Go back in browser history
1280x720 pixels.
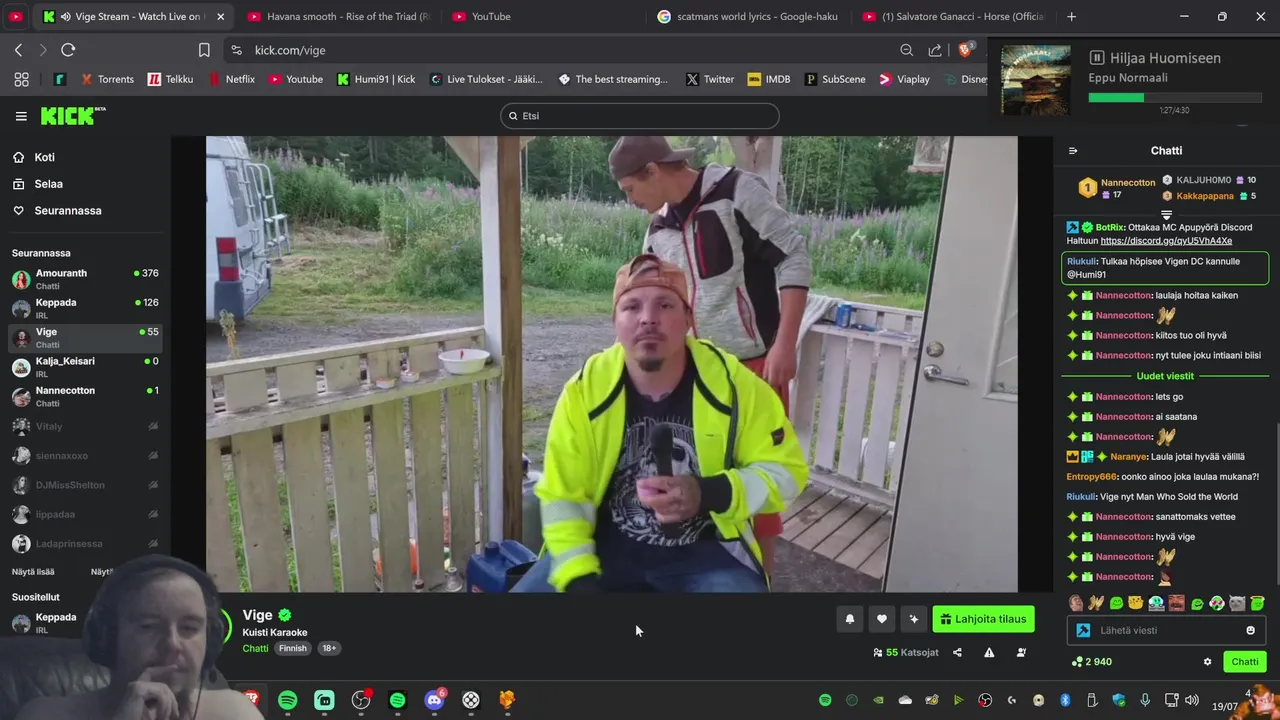pyautogui.click(x=18, y=50)
